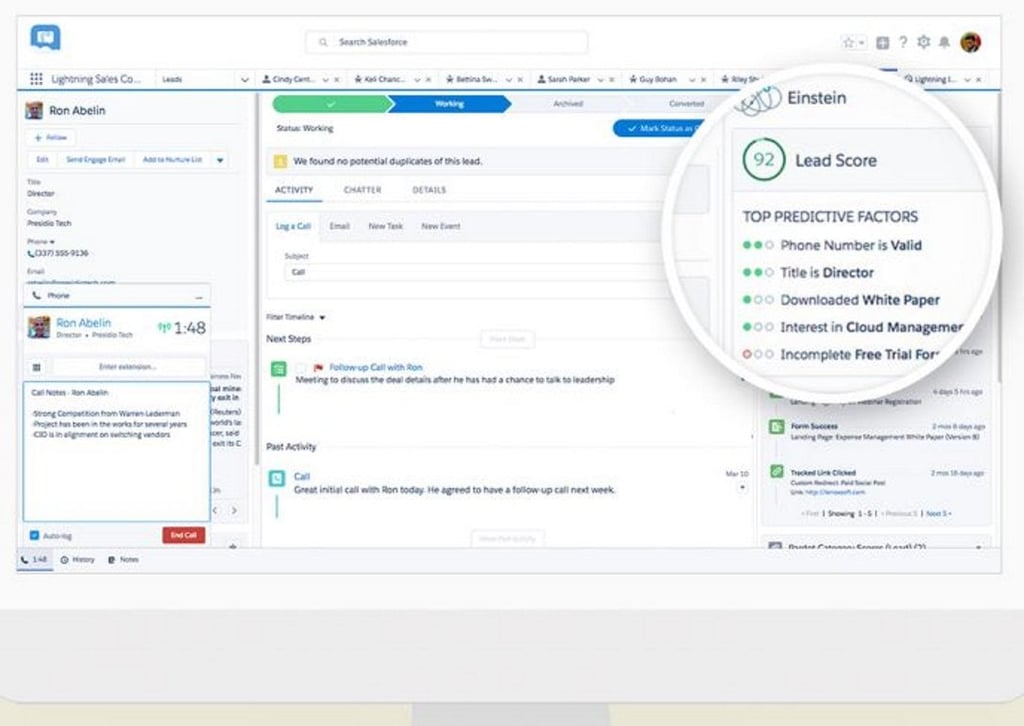Click the 92 Lead Score circle
This screenshot has height=726, width=1024.
pos(763,159)
